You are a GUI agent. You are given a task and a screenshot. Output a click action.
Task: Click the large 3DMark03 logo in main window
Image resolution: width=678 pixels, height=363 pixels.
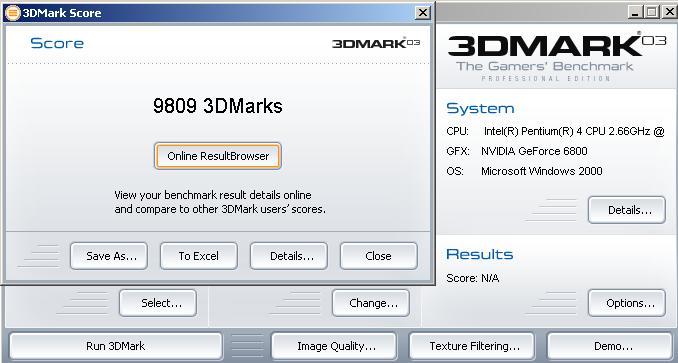(557, 45)
